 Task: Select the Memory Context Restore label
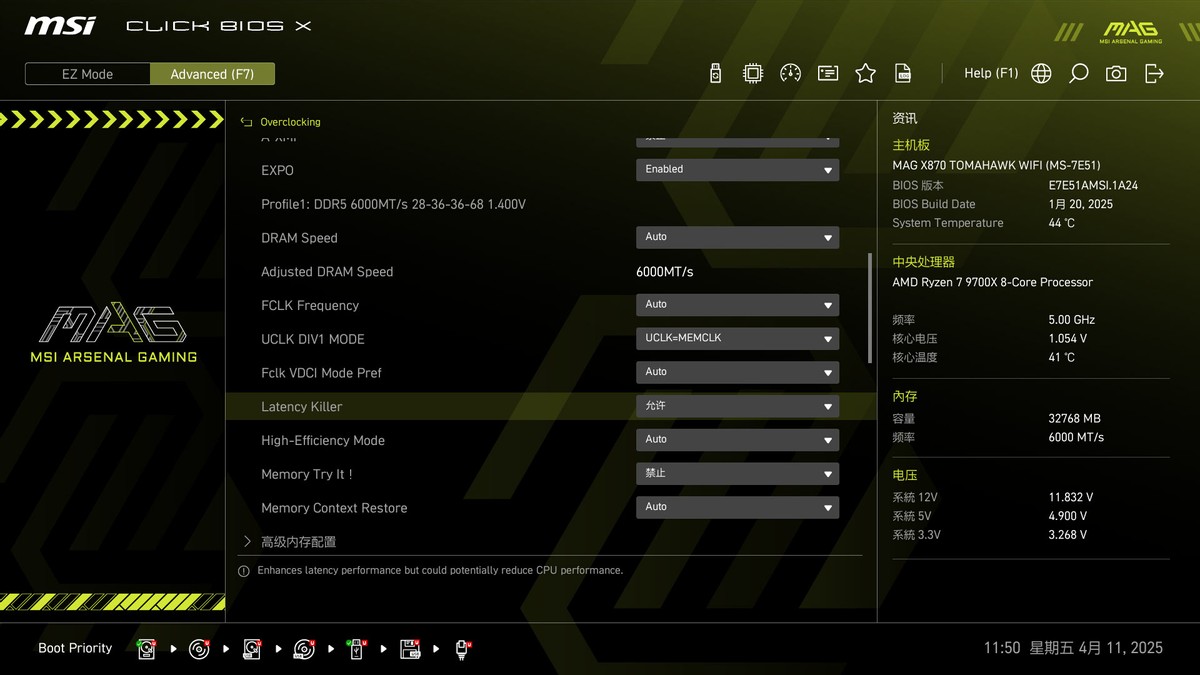(334, 508)
